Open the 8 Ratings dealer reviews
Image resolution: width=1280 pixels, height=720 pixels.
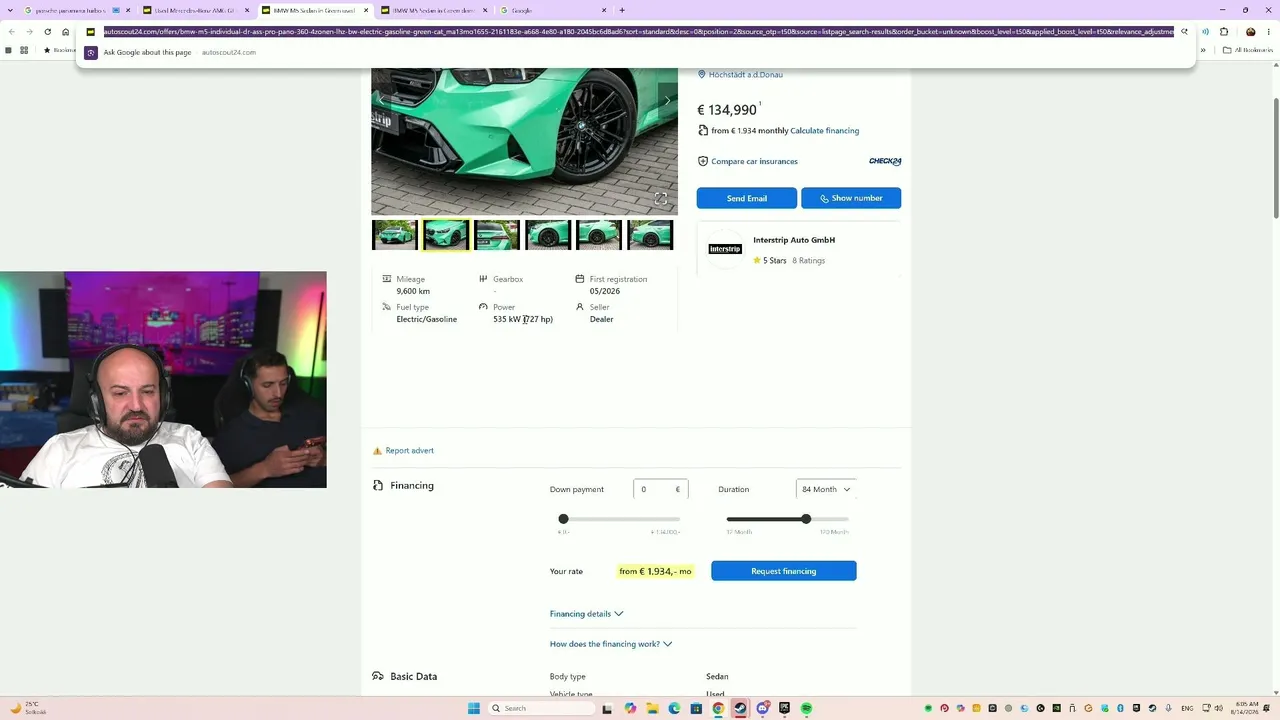[x=809, y=261]
